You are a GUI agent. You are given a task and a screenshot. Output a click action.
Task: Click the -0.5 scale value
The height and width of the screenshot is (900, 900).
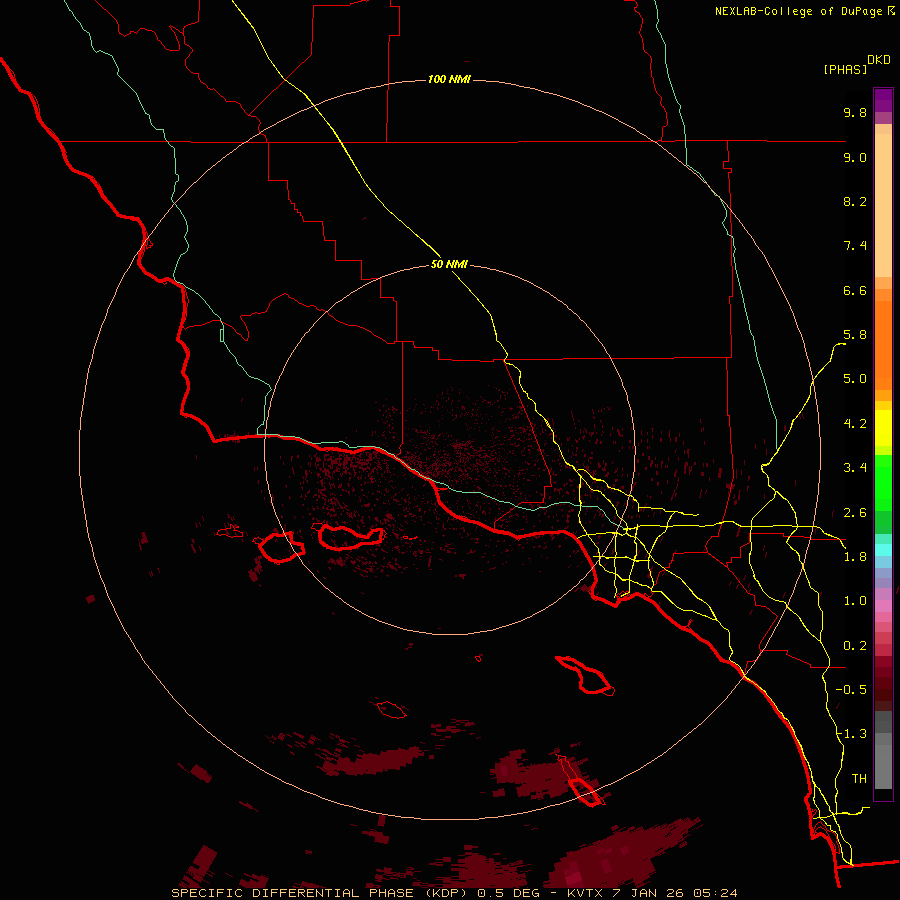pos(851,690)
